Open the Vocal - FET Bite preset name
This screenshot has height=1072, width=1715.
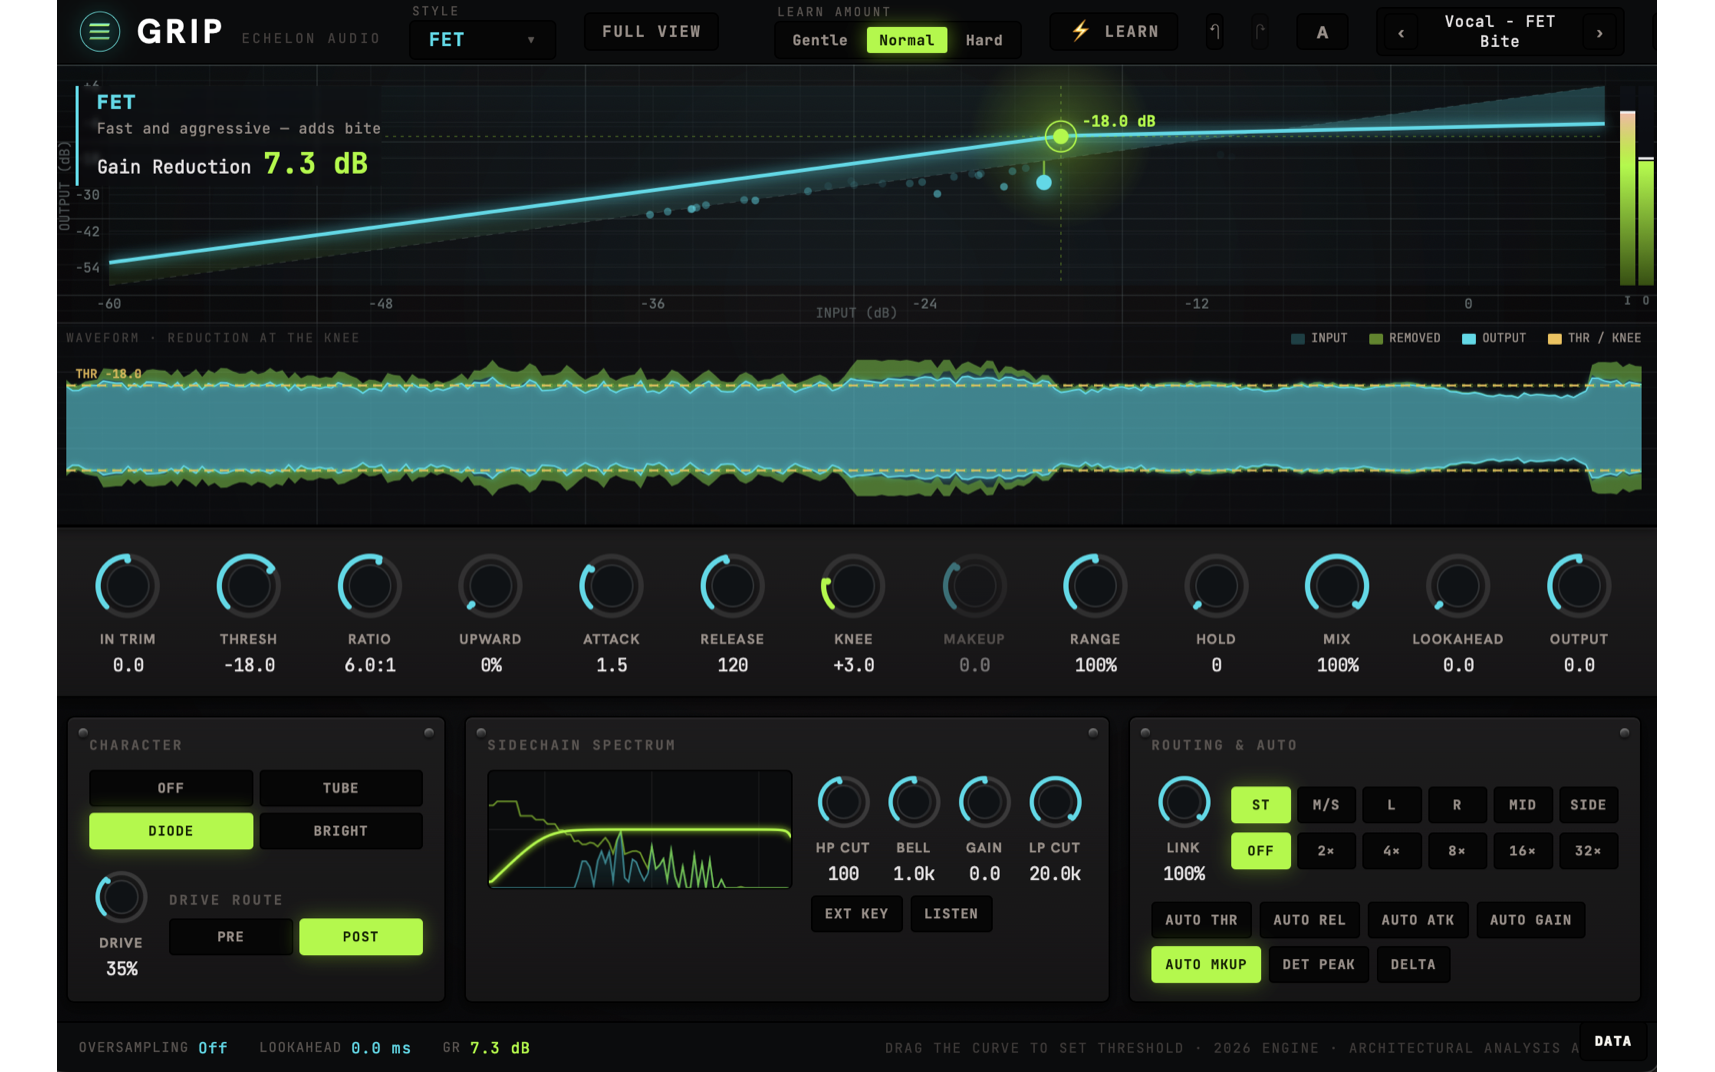click(1499, 31)
